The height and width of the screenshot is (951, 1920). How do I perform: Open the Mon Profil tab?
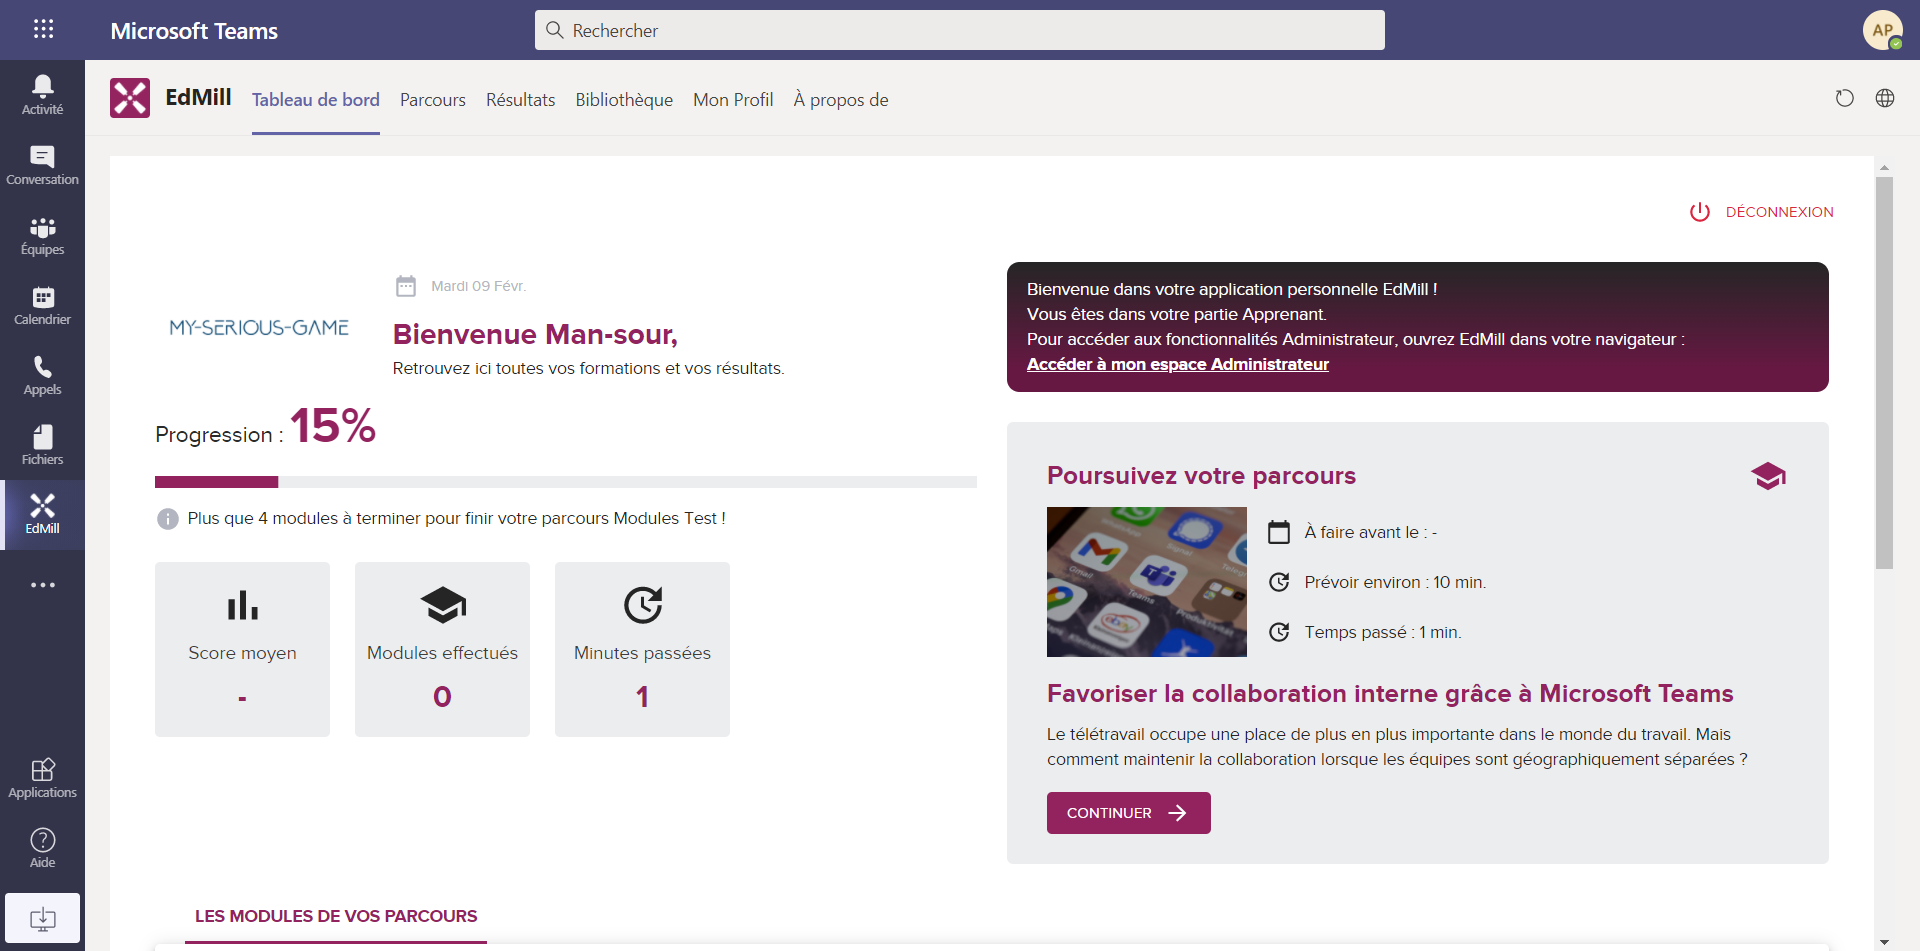click(x=733, y=99)
